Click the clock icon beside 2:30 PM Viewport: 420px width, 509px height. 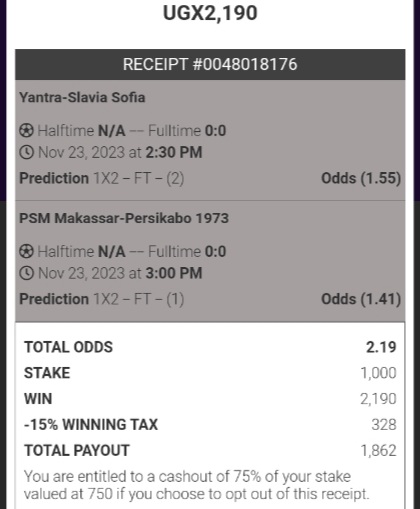(x=26, y=152)
